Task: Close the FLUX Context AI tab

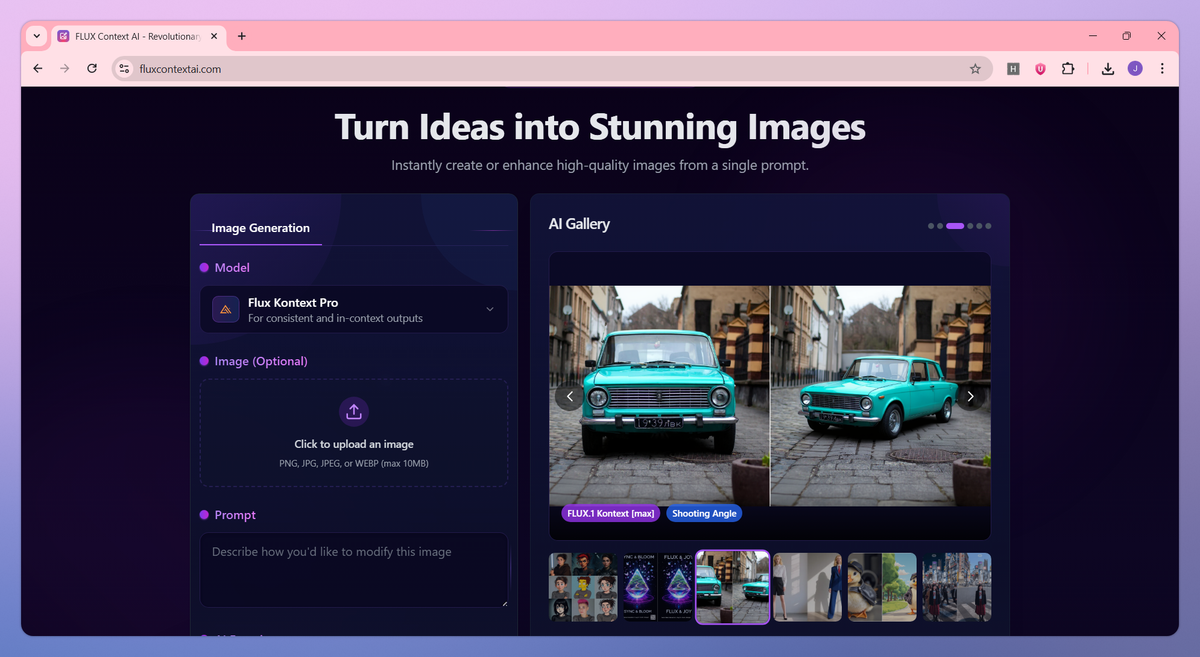Action: click(216, 36)
